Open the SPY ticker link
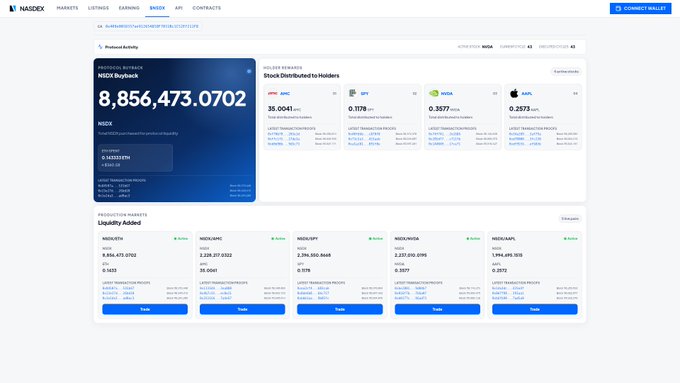 tap(365, 94)
